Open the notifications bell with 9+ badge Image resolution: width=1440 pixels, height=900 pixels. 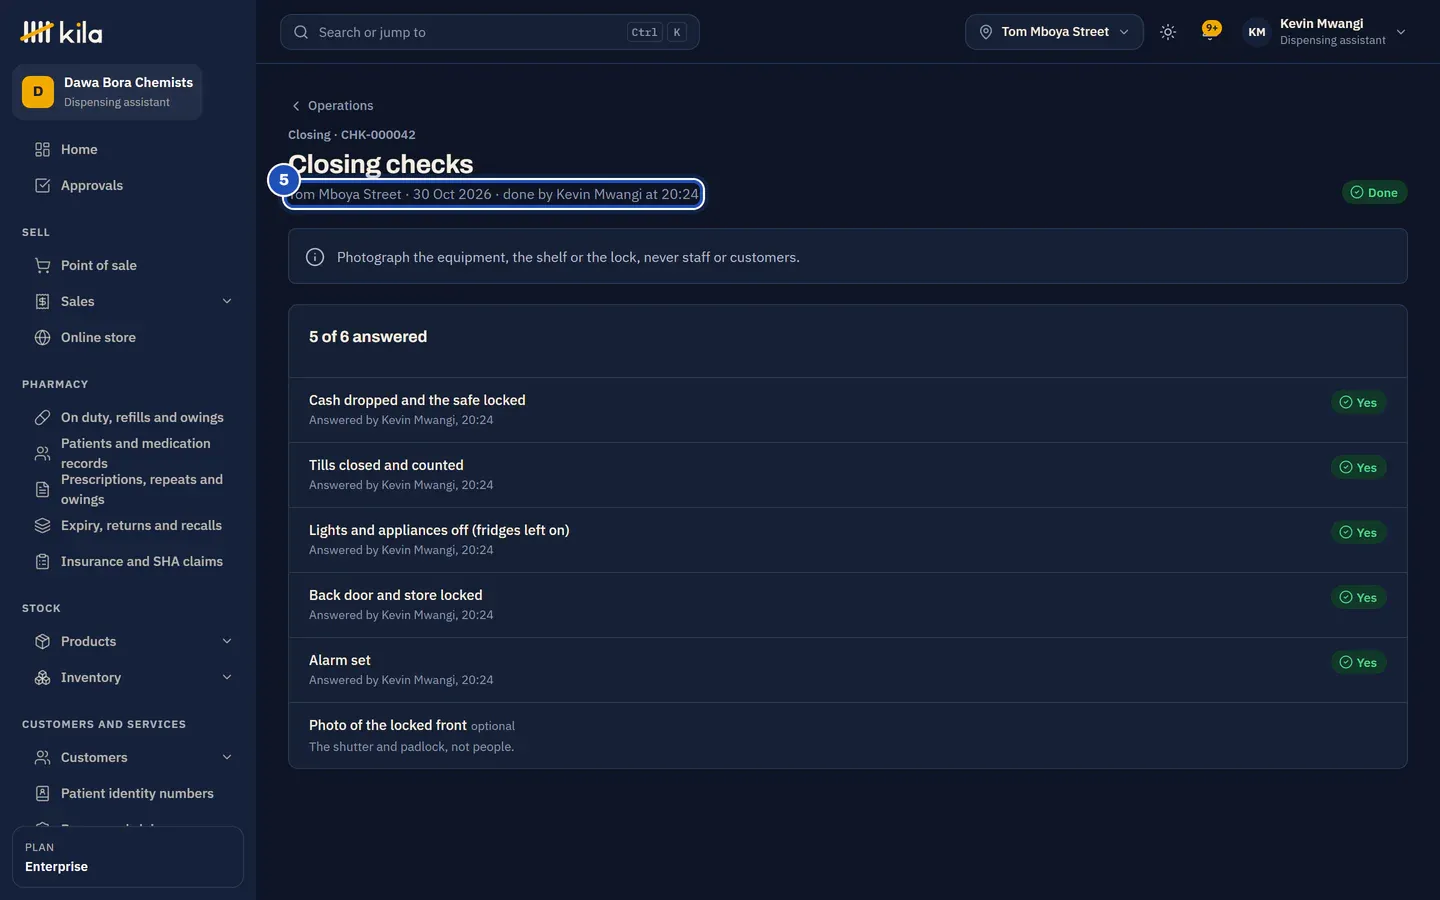click(1211, 32)
